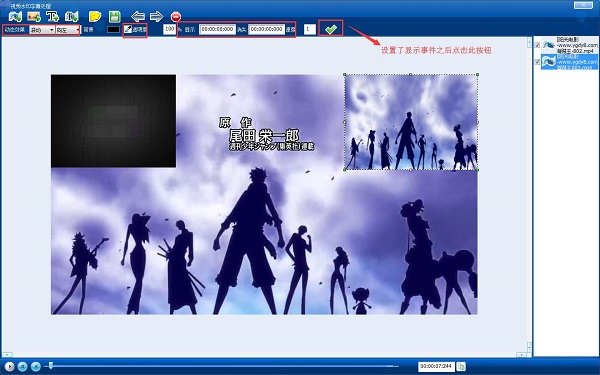600x375 pixels.
Task: Toggle checkbox for the second highlighted video file
Action: pyautogui.click(x=537, y=62)
